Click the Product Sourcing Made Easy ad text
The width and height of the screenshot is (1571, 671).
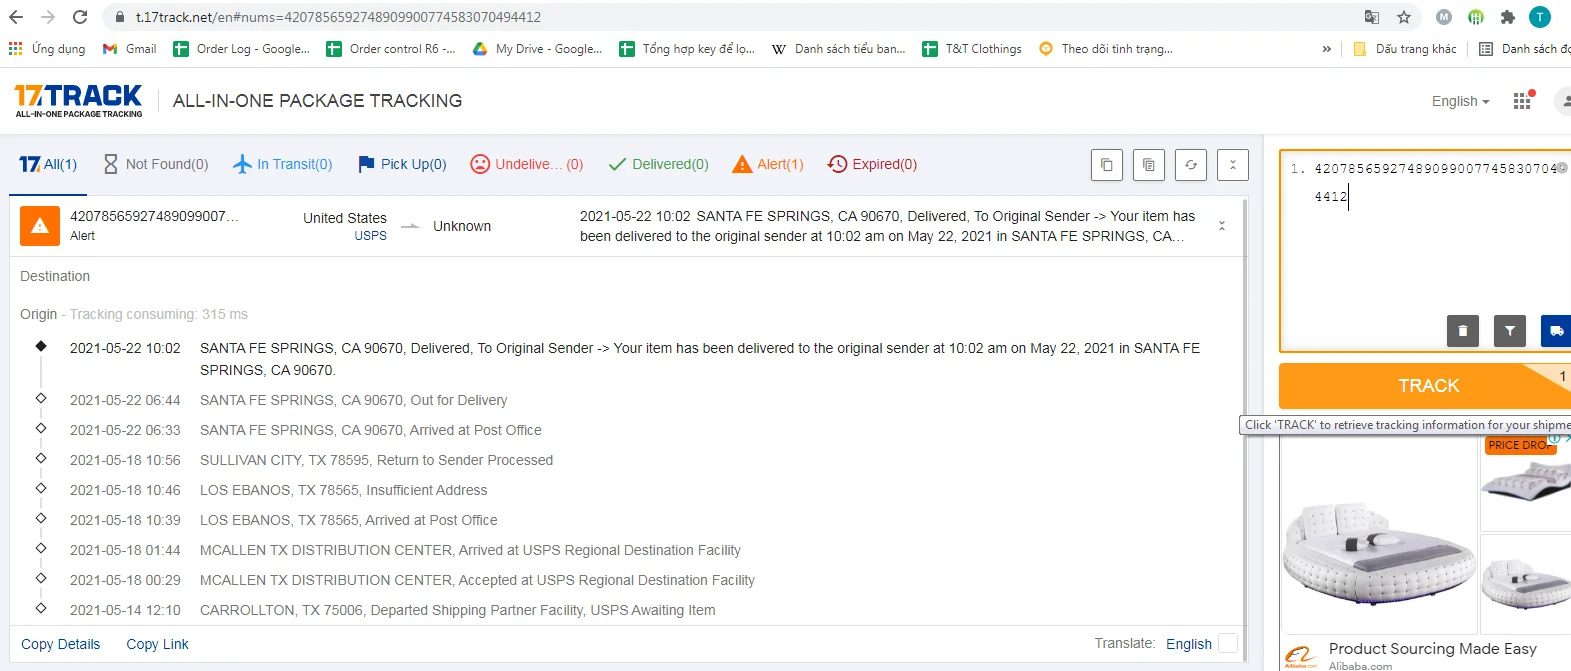pos(1432,649)
